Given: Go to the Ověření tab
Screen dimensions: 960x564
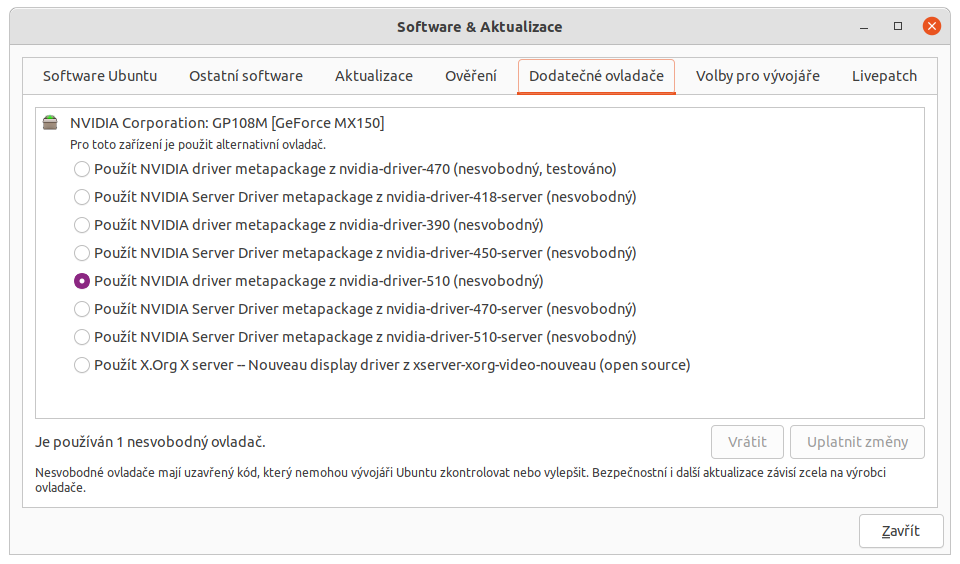Looking at the screenshot, I should pos(471,76).
